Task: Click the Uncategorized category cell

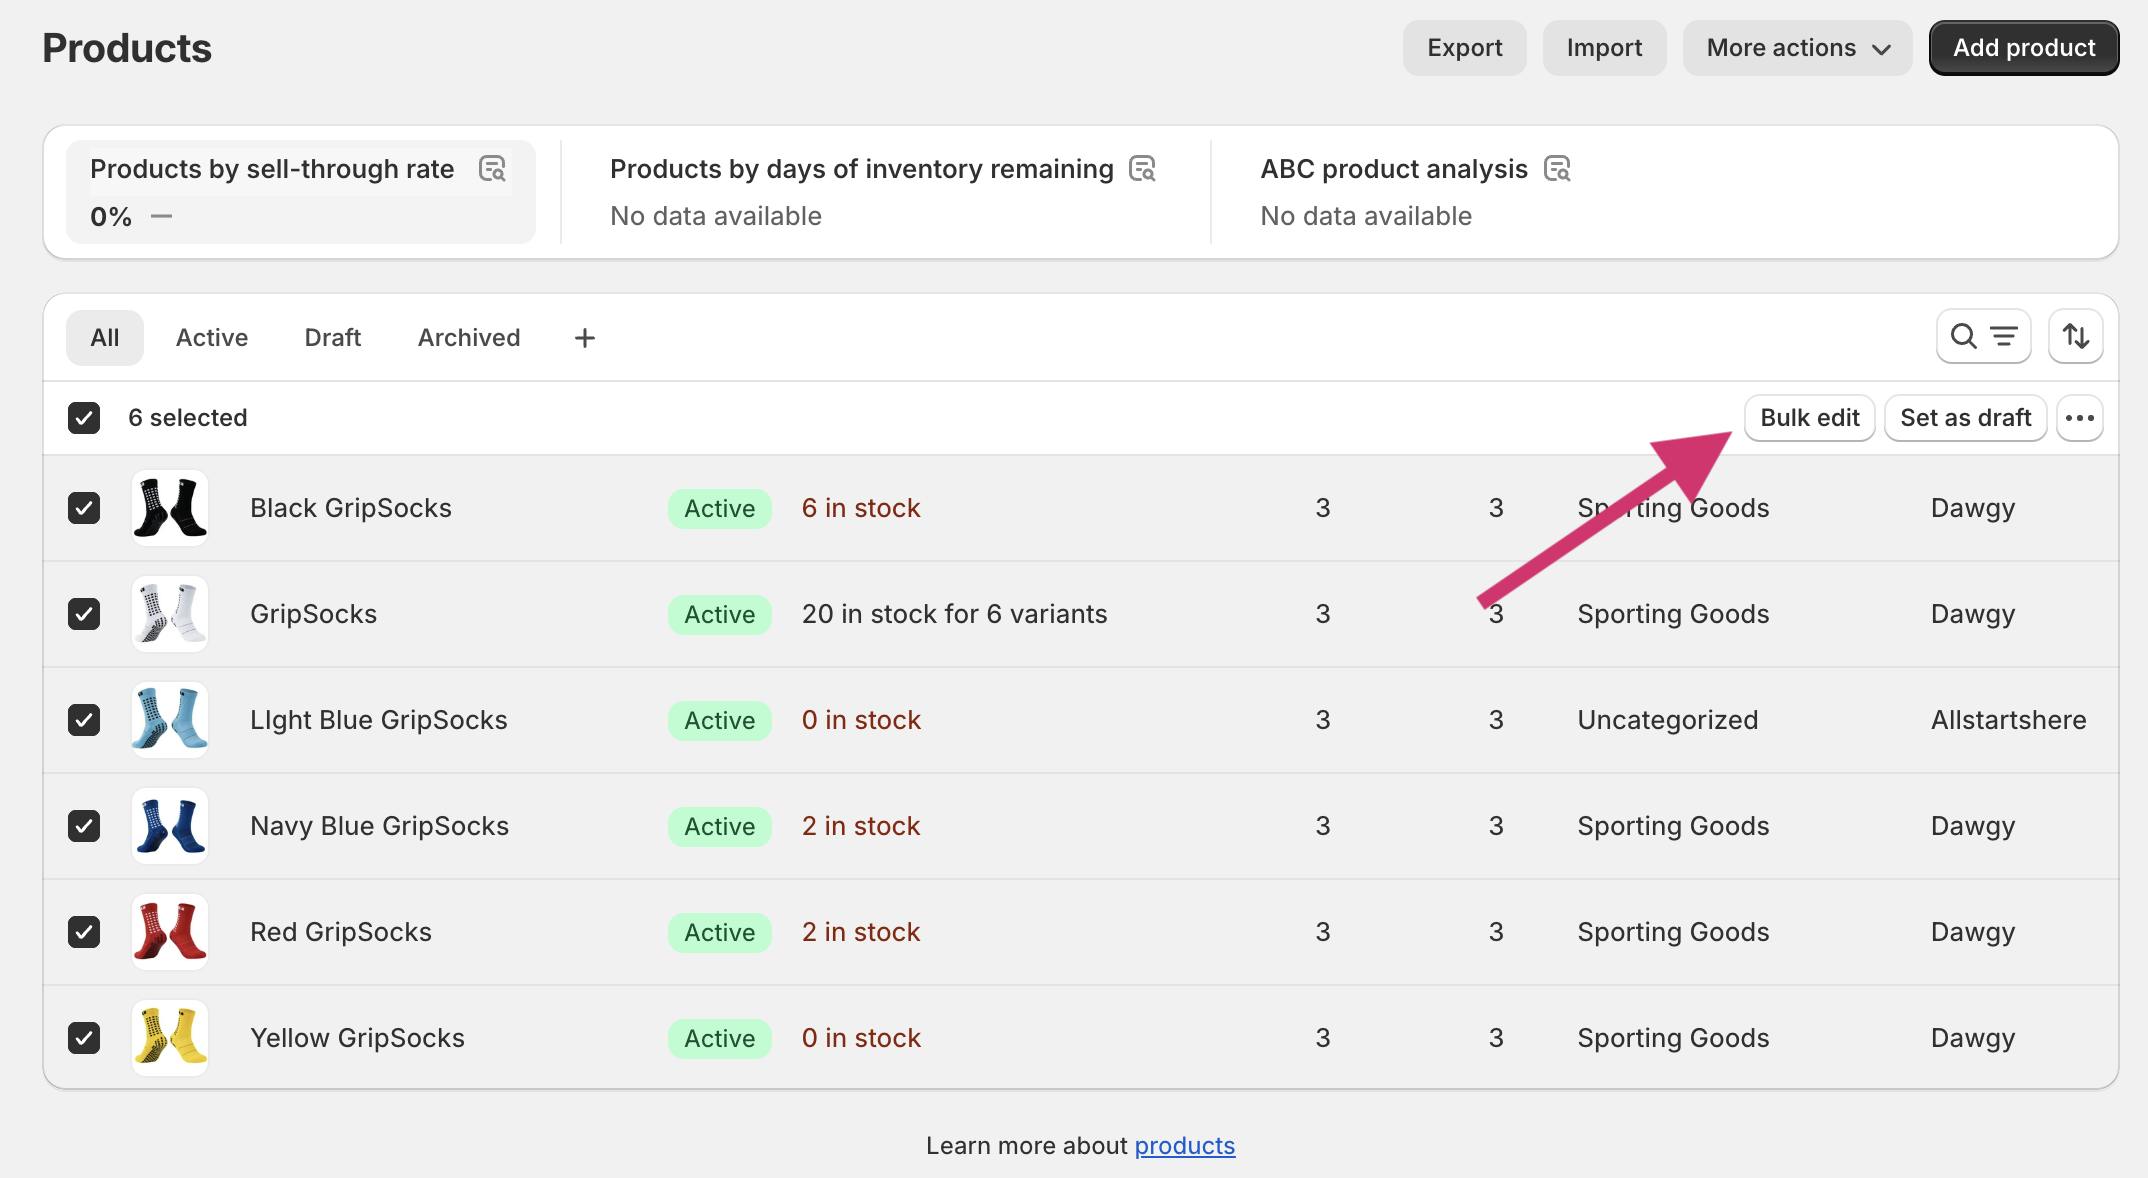Action: point(1668,720)
